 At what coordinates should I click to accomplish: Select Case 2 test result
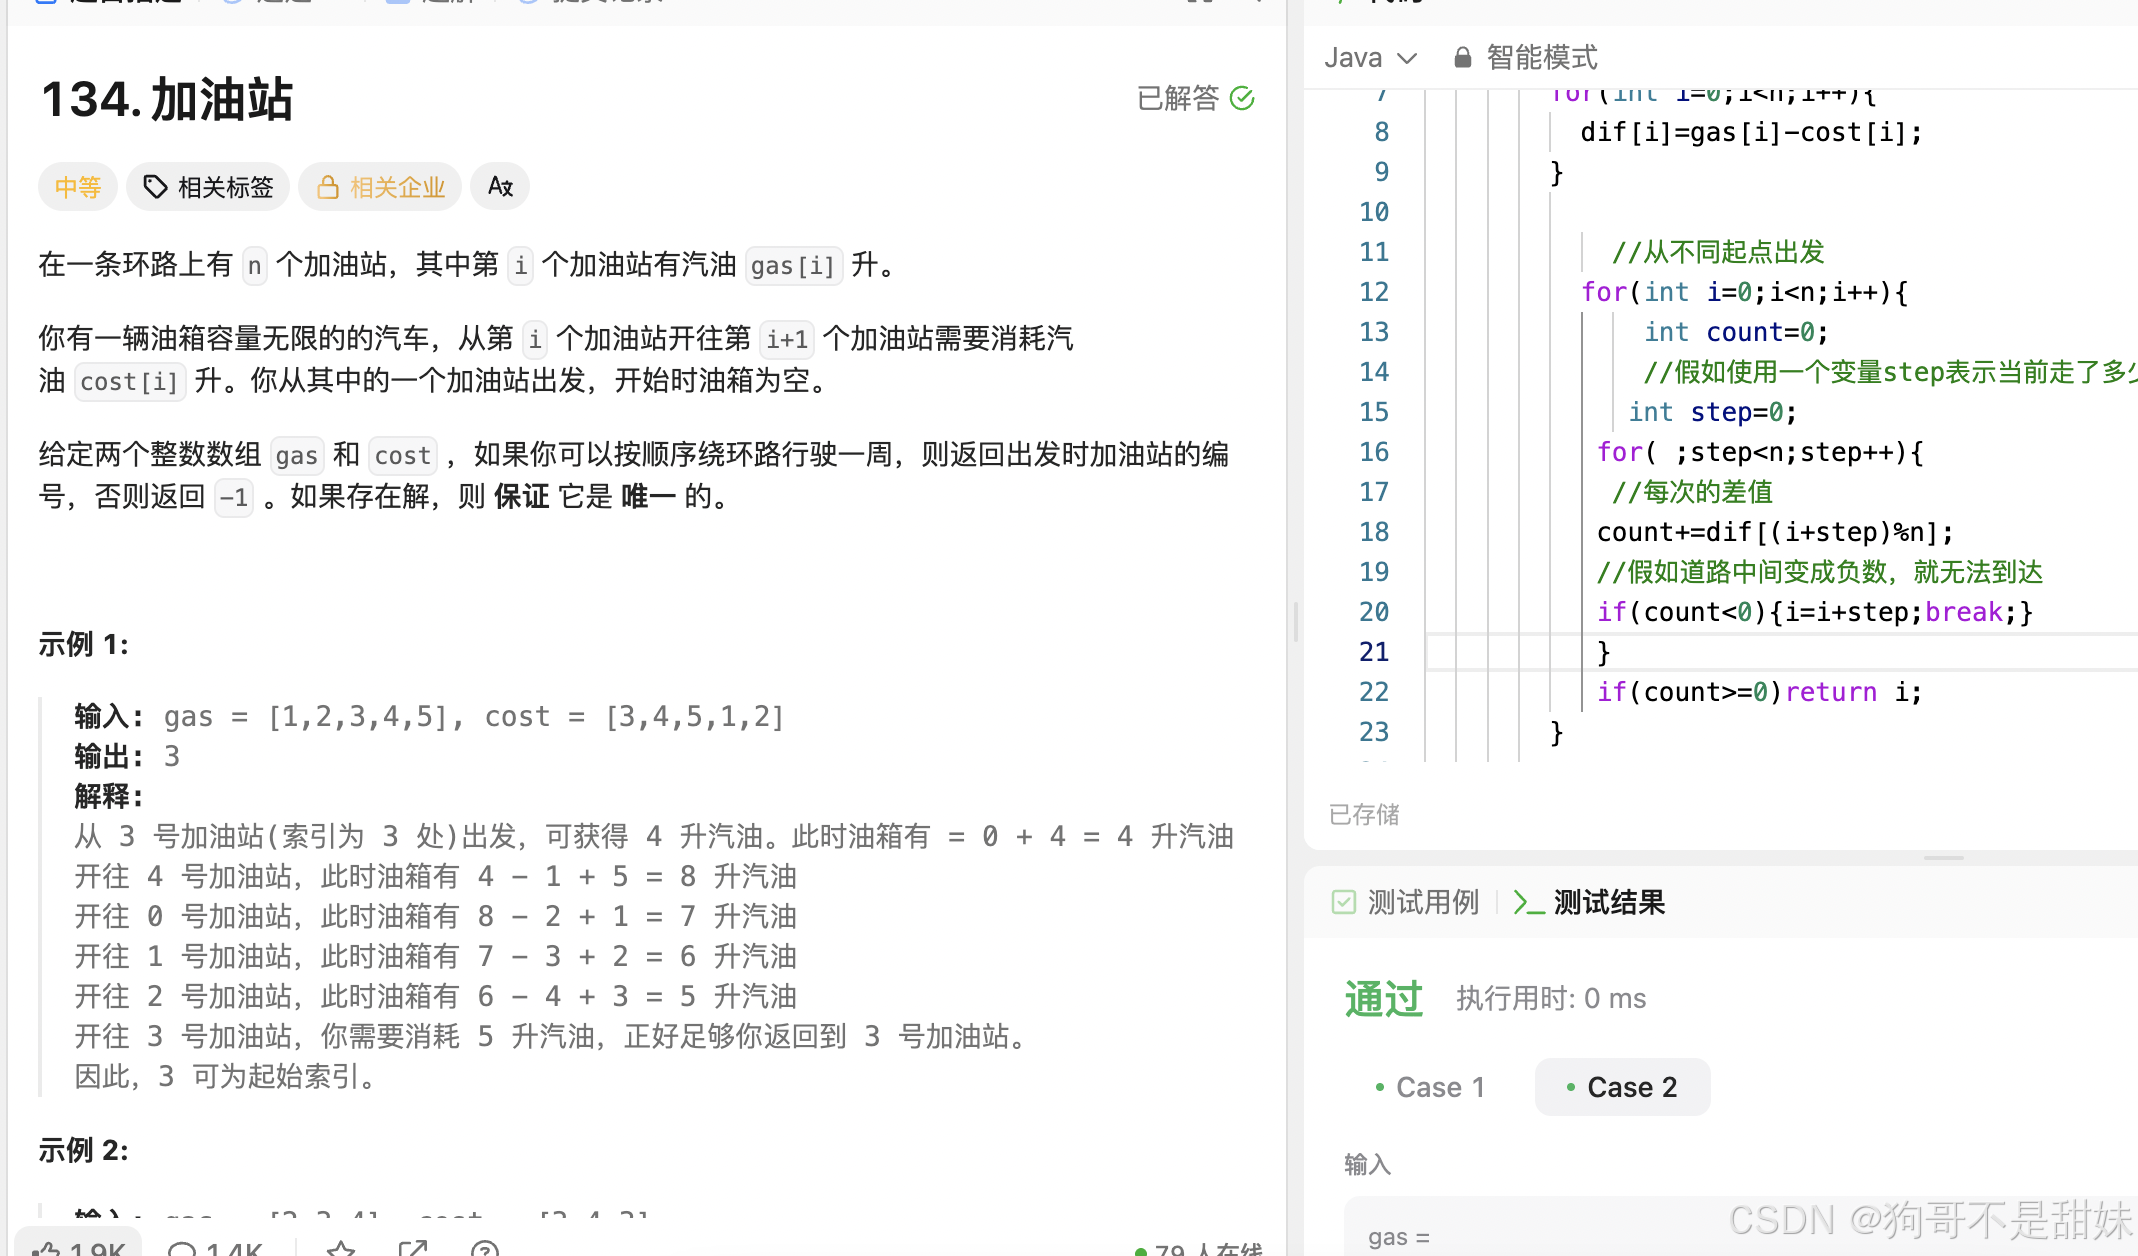pyautogui.click(x=1622, y=1087)
